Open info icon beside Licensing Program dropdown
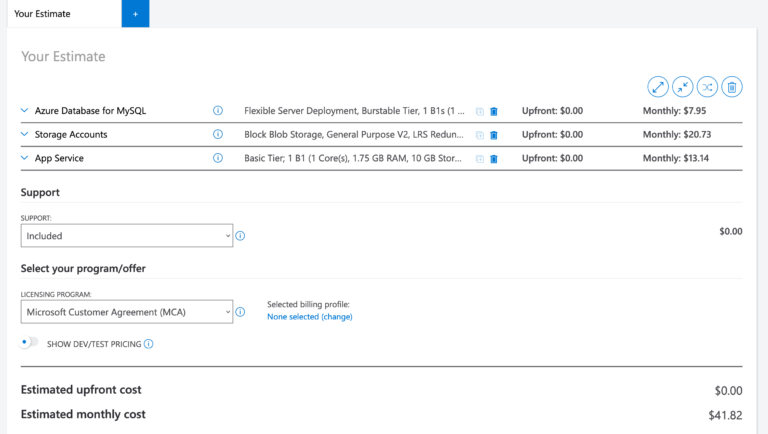768x434 pixels. [240, 312]
